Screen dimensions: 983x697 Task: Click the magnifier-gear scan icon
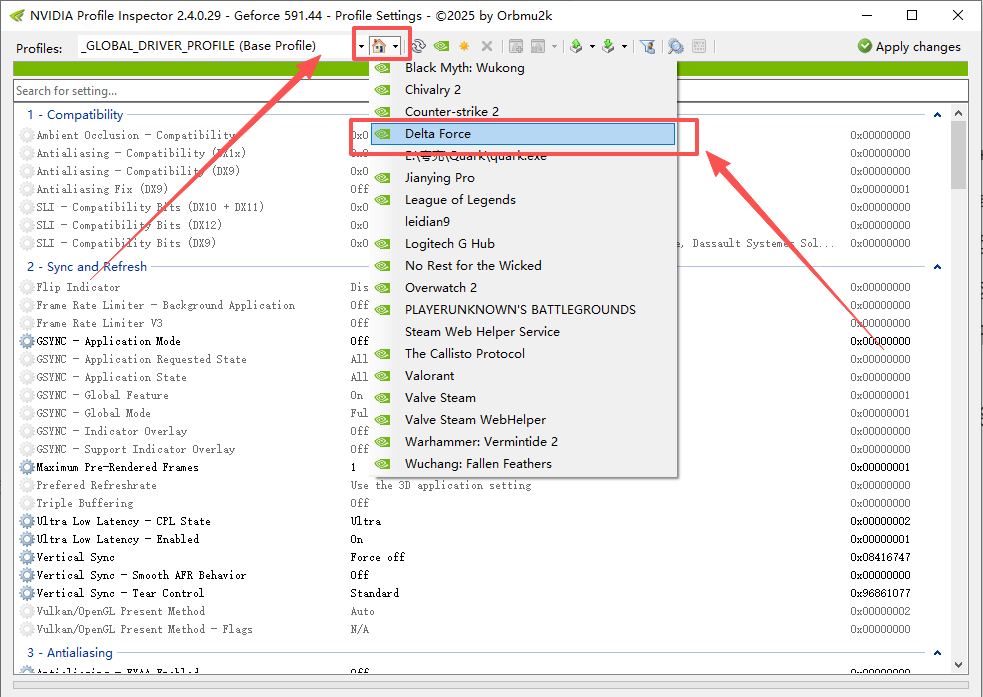[x=676, y=46]
